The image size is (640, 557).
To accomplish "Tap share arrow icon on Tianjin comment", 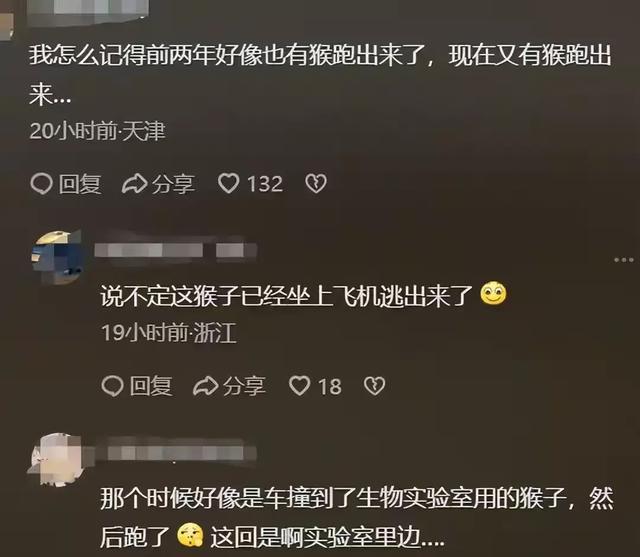I will pyautogui.click(x=134, y=184).
